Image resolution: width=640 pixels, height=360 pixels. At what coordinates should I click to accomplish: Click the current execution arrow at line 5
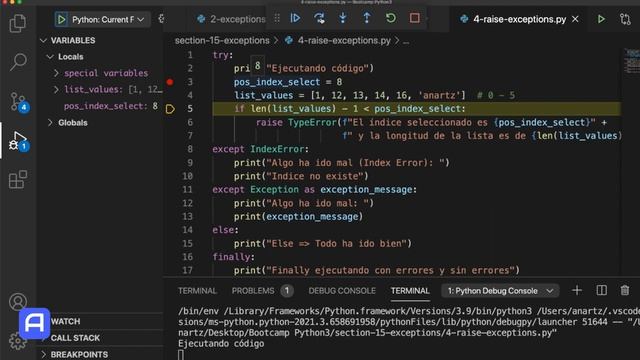(170, 109)
